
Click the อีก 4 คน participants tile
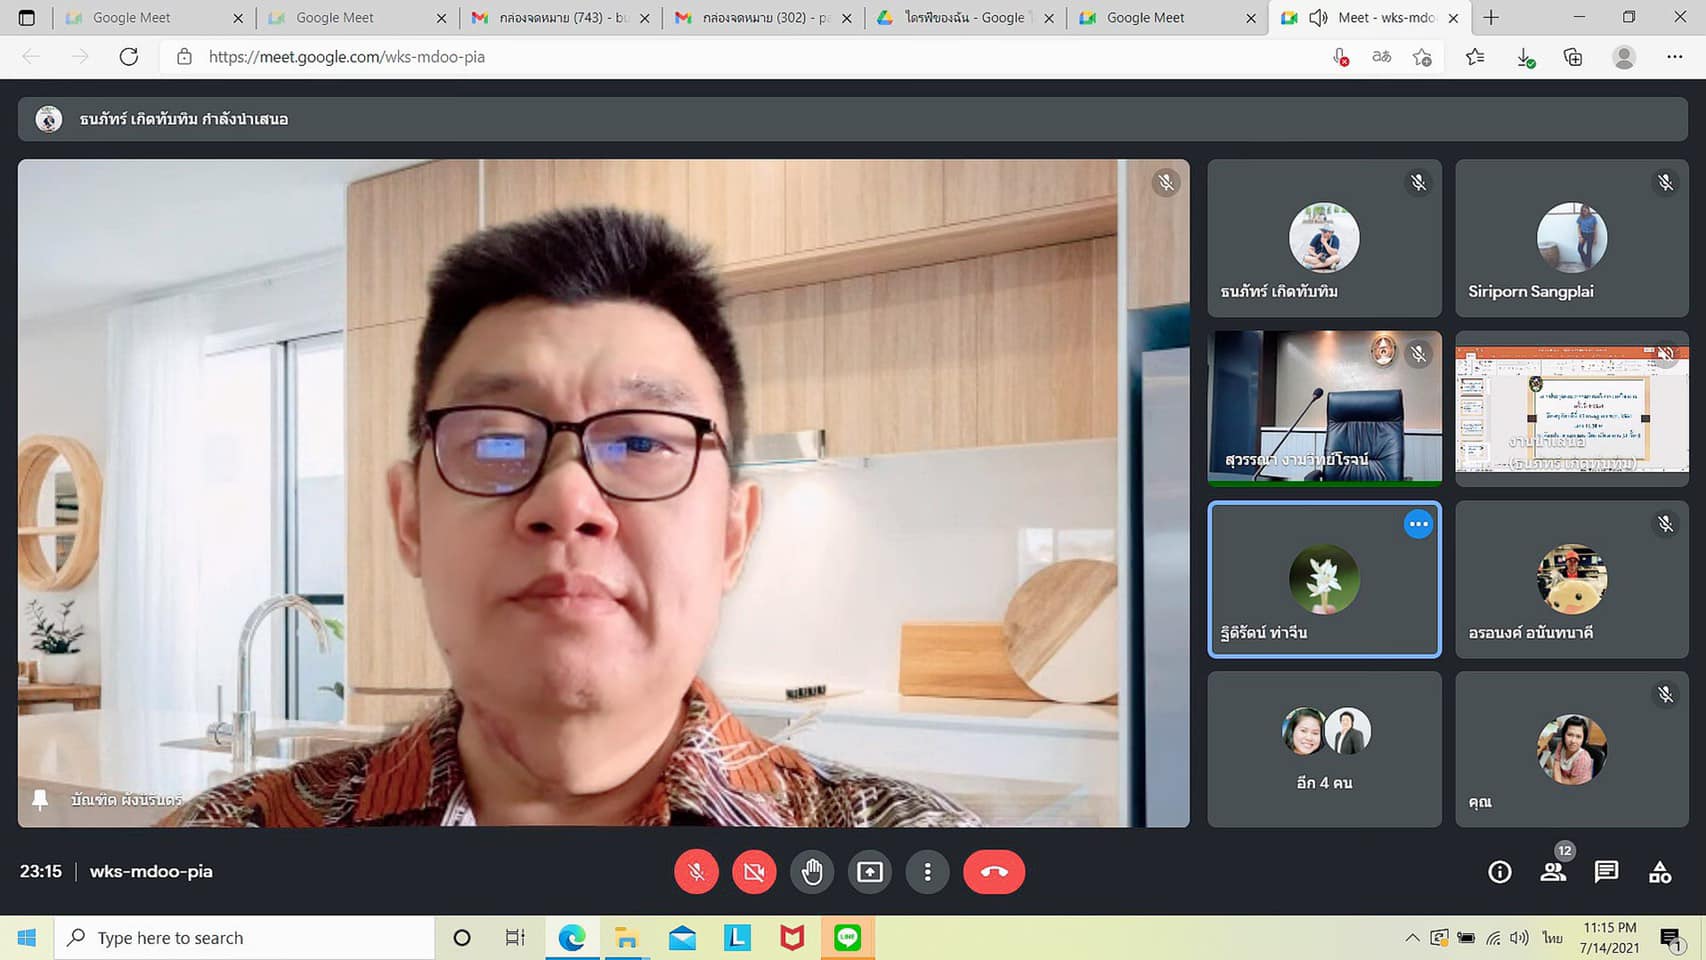(1324, 749)
